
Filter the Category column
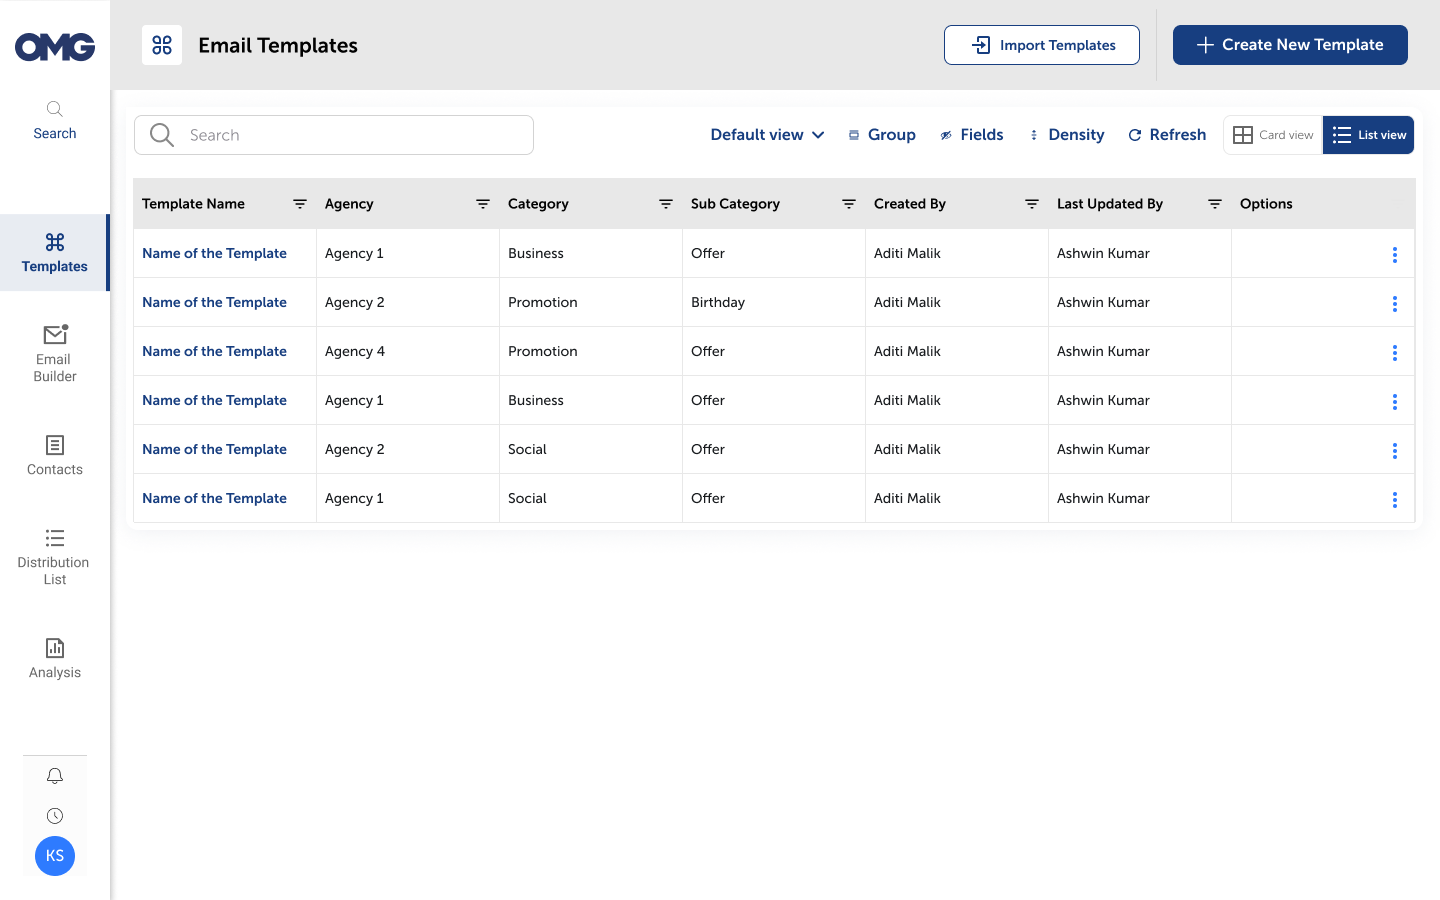[x=665, y=204]
